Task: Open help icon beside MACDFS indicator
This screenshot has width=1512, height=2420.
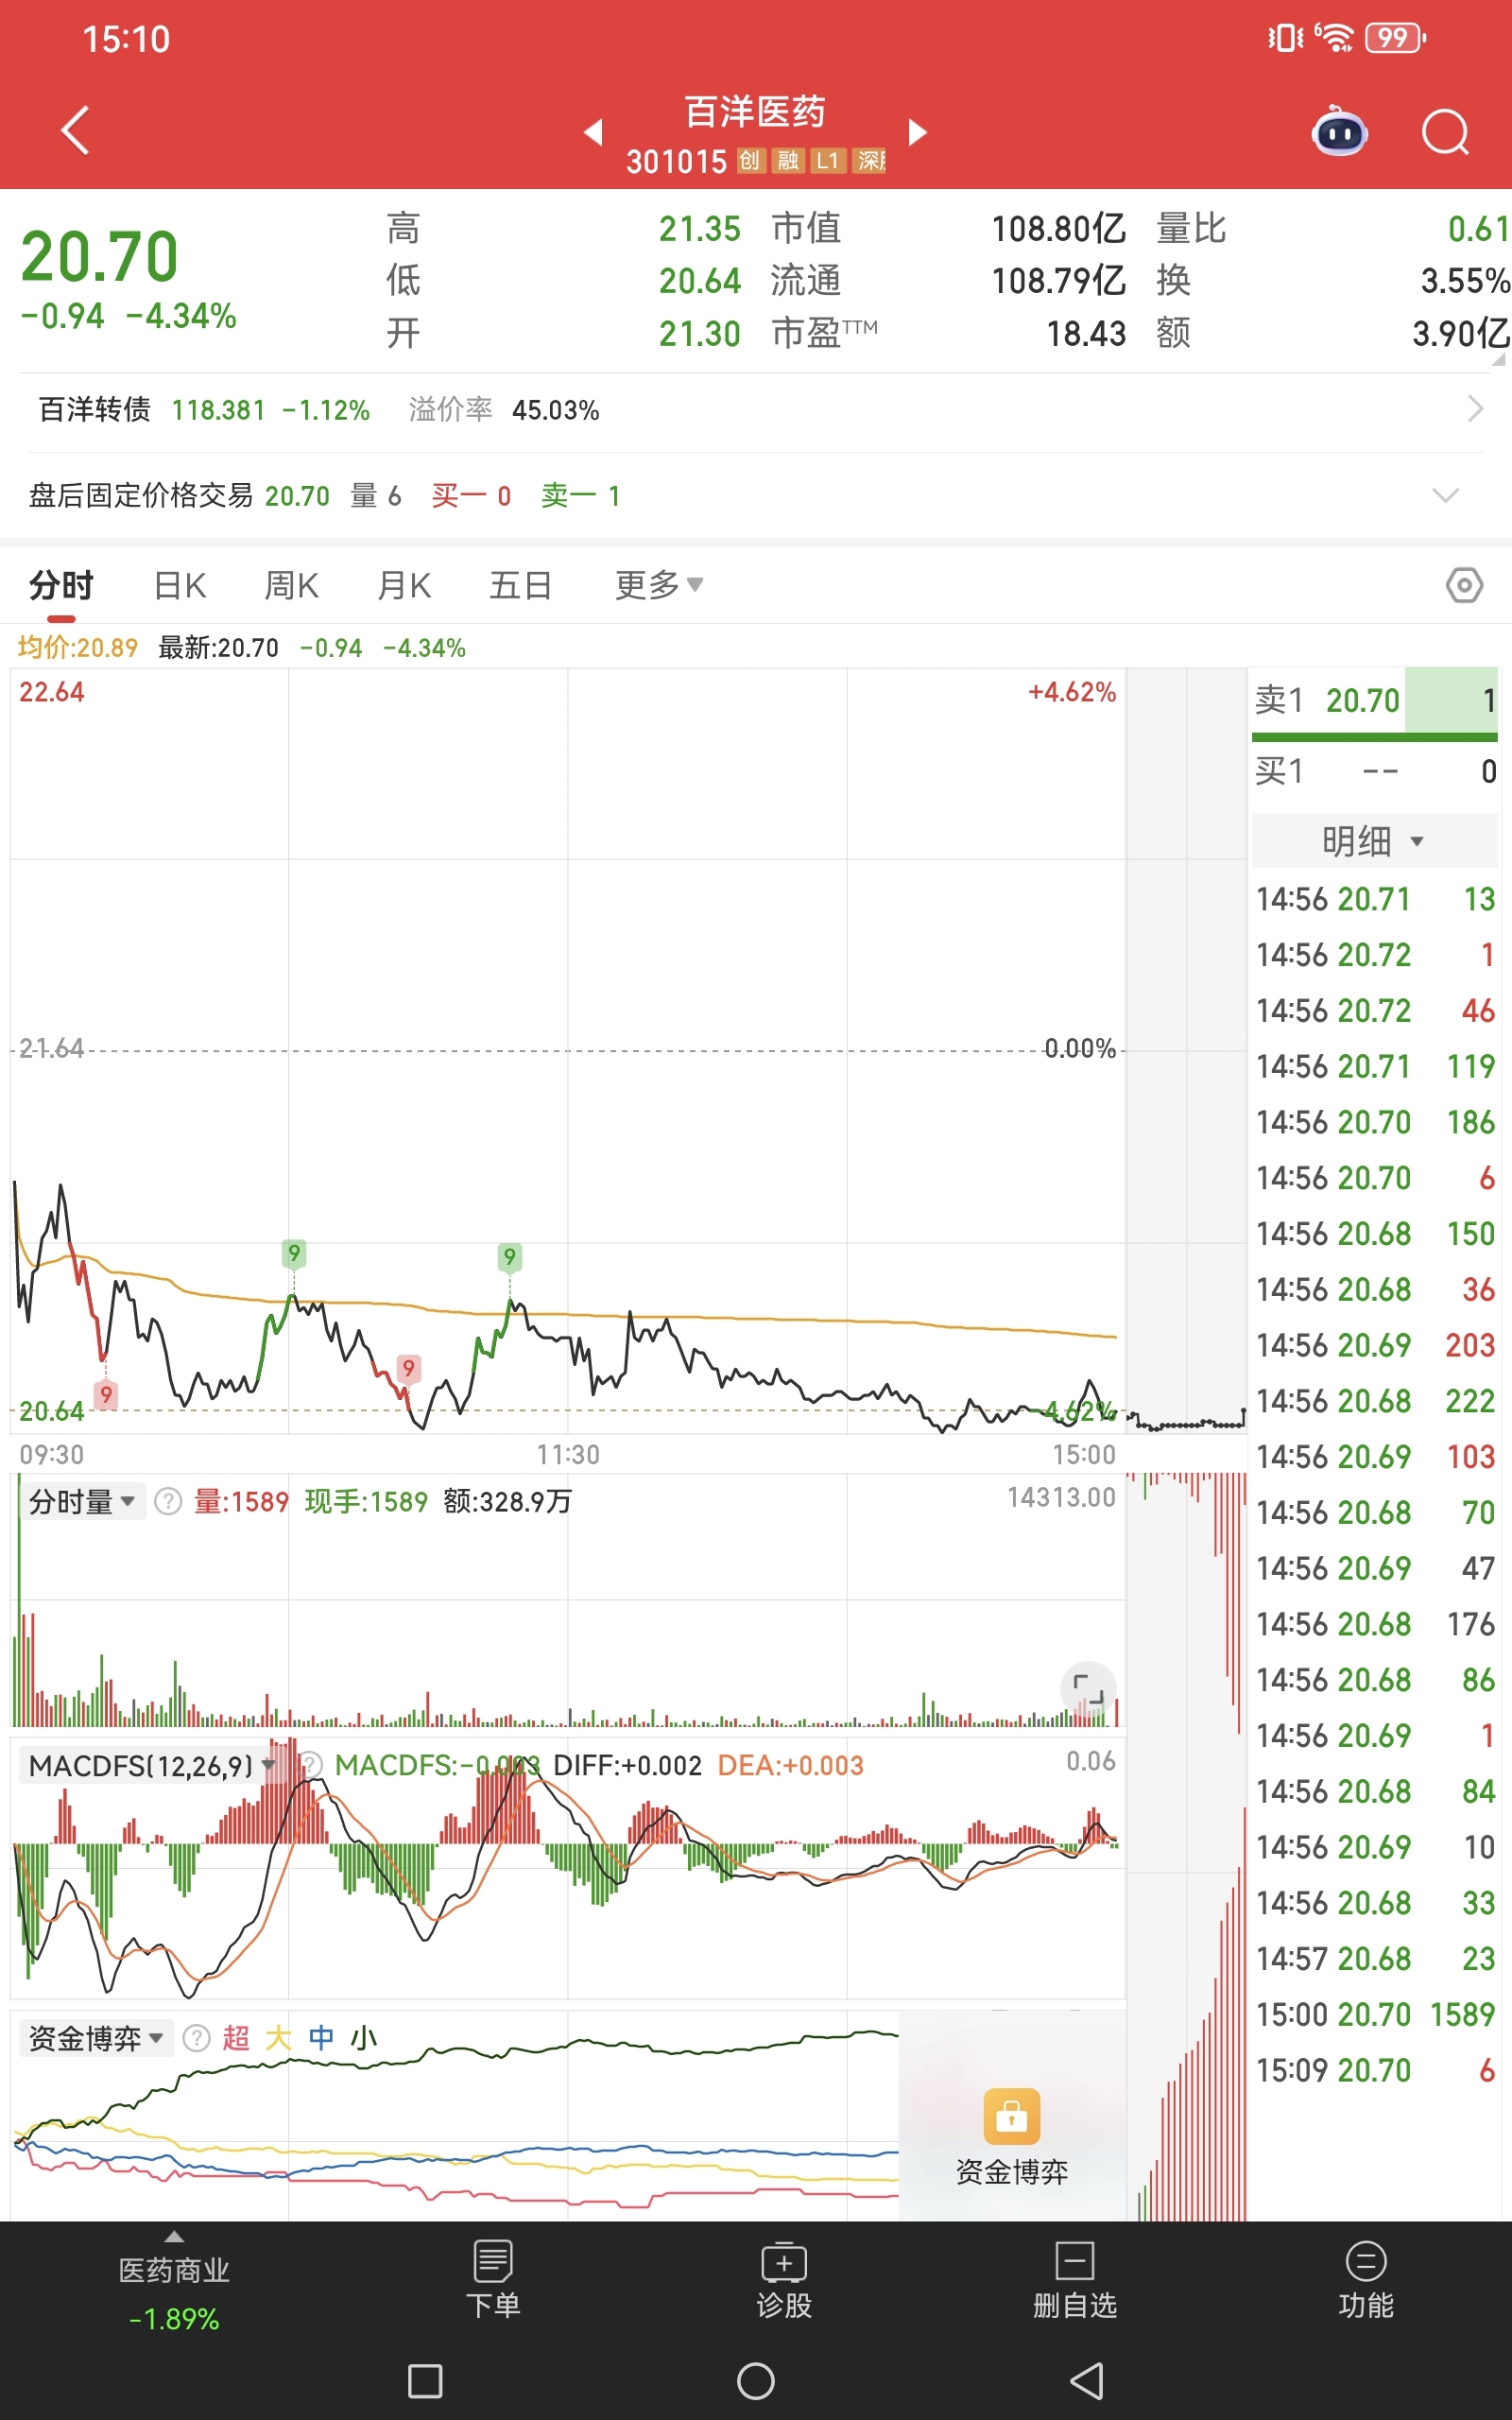Action: [311, 1765]
